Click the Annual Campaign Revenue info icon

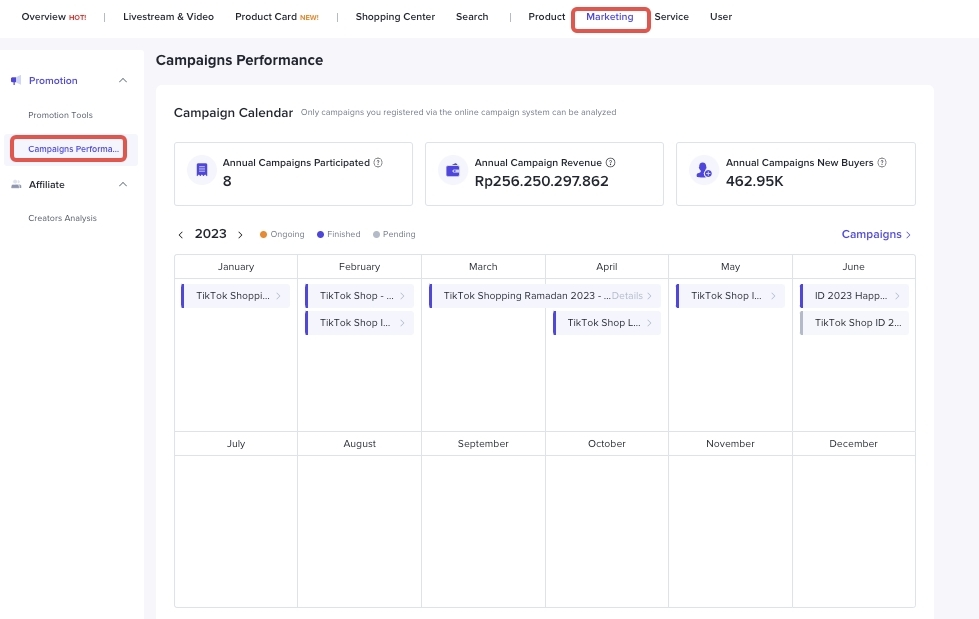610,162
